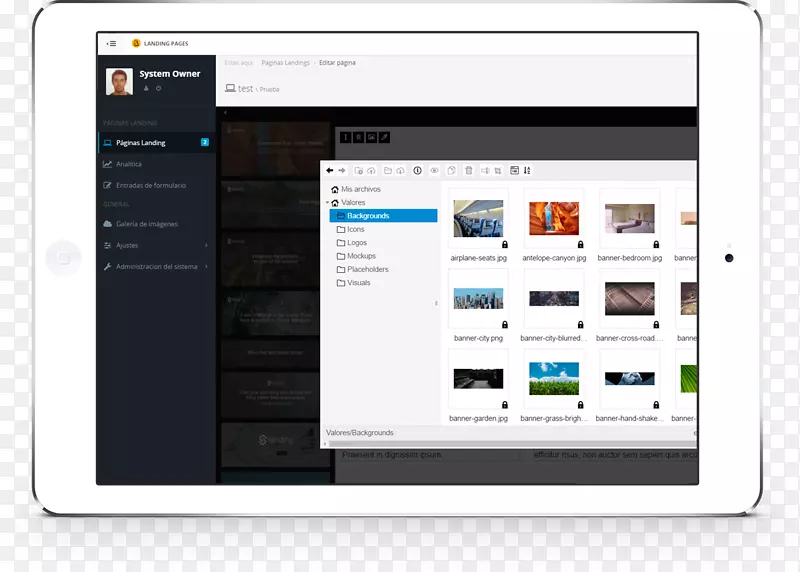Click the info icon in file manager toolbar
The image size is (800, 572).
pos(417,171)
